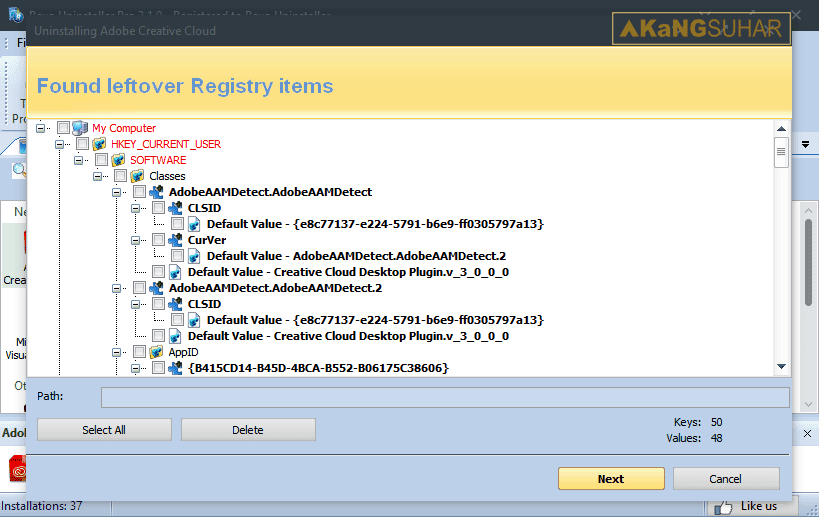The image size is (819, 517).
Task: Click the Select All button
Action: pos(104,430)
